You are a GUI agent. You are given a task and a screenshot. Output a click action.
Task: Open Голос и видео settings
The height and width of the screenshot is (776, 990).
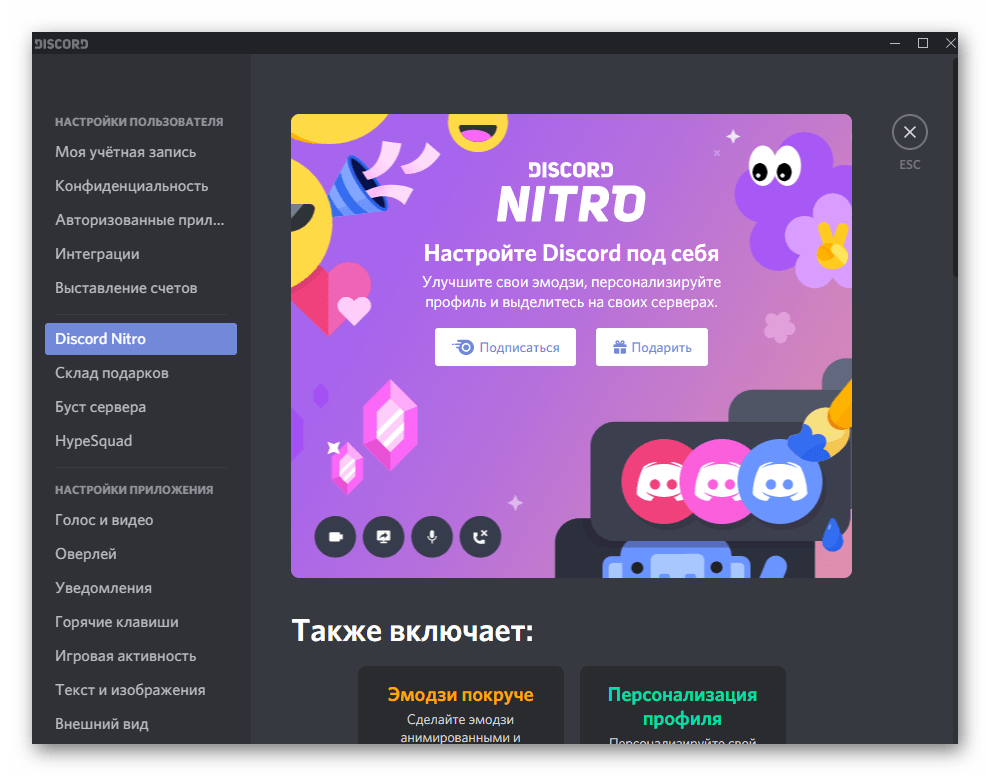click(104, 520)
